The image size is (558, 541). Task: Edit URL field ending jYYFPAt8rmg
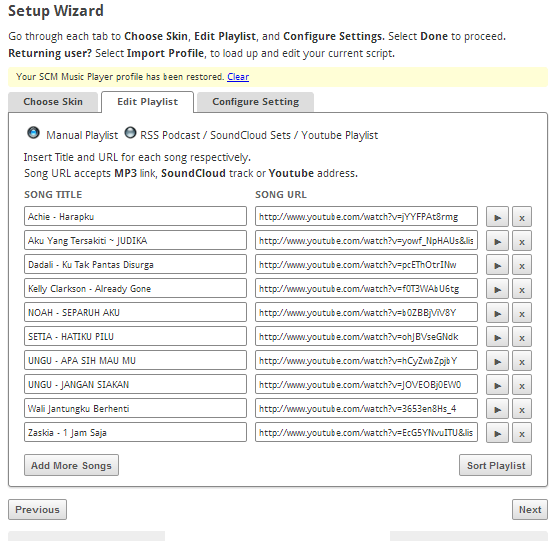click(366, 216)
